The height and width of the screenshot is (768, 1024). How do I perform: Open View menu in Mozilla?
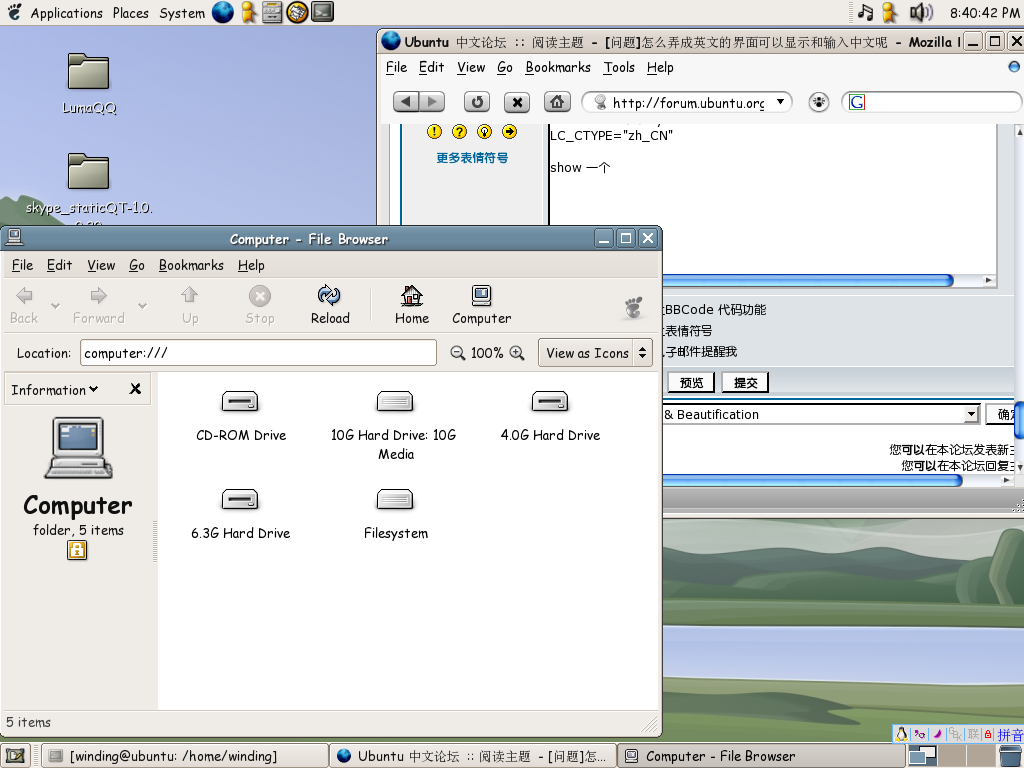click(x=471, y=67)
